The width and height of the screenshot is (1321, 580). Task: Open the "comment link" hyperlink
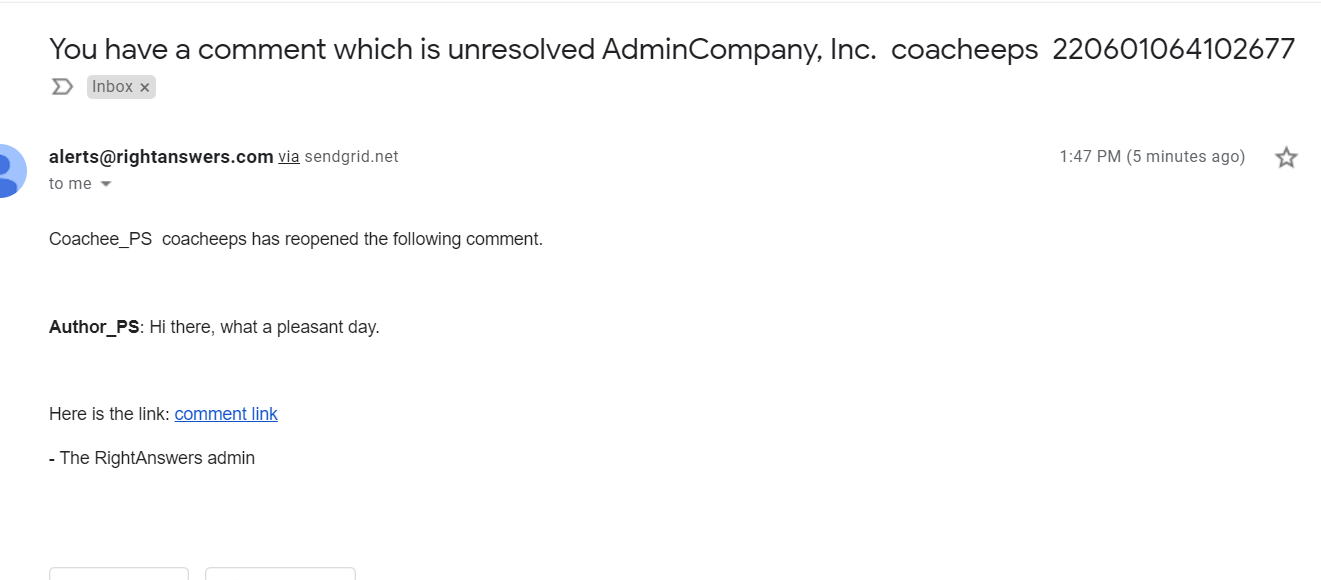pos(226,414)
